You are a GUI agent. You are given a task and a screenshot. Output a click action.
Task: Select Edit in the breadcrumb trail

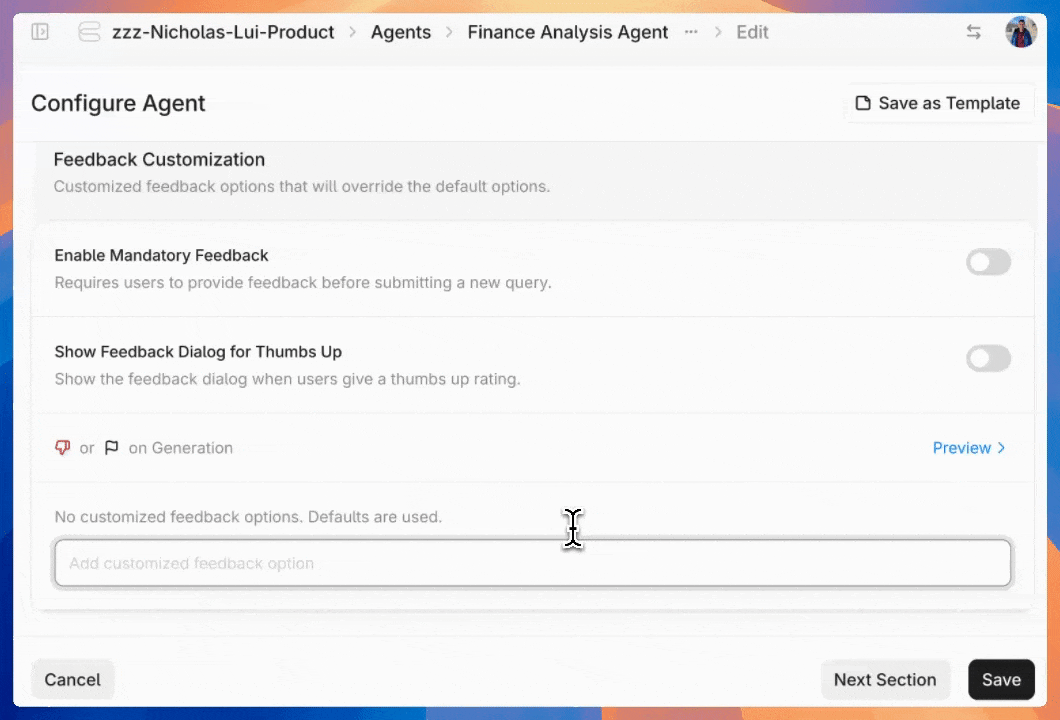[x=752, y=31]
